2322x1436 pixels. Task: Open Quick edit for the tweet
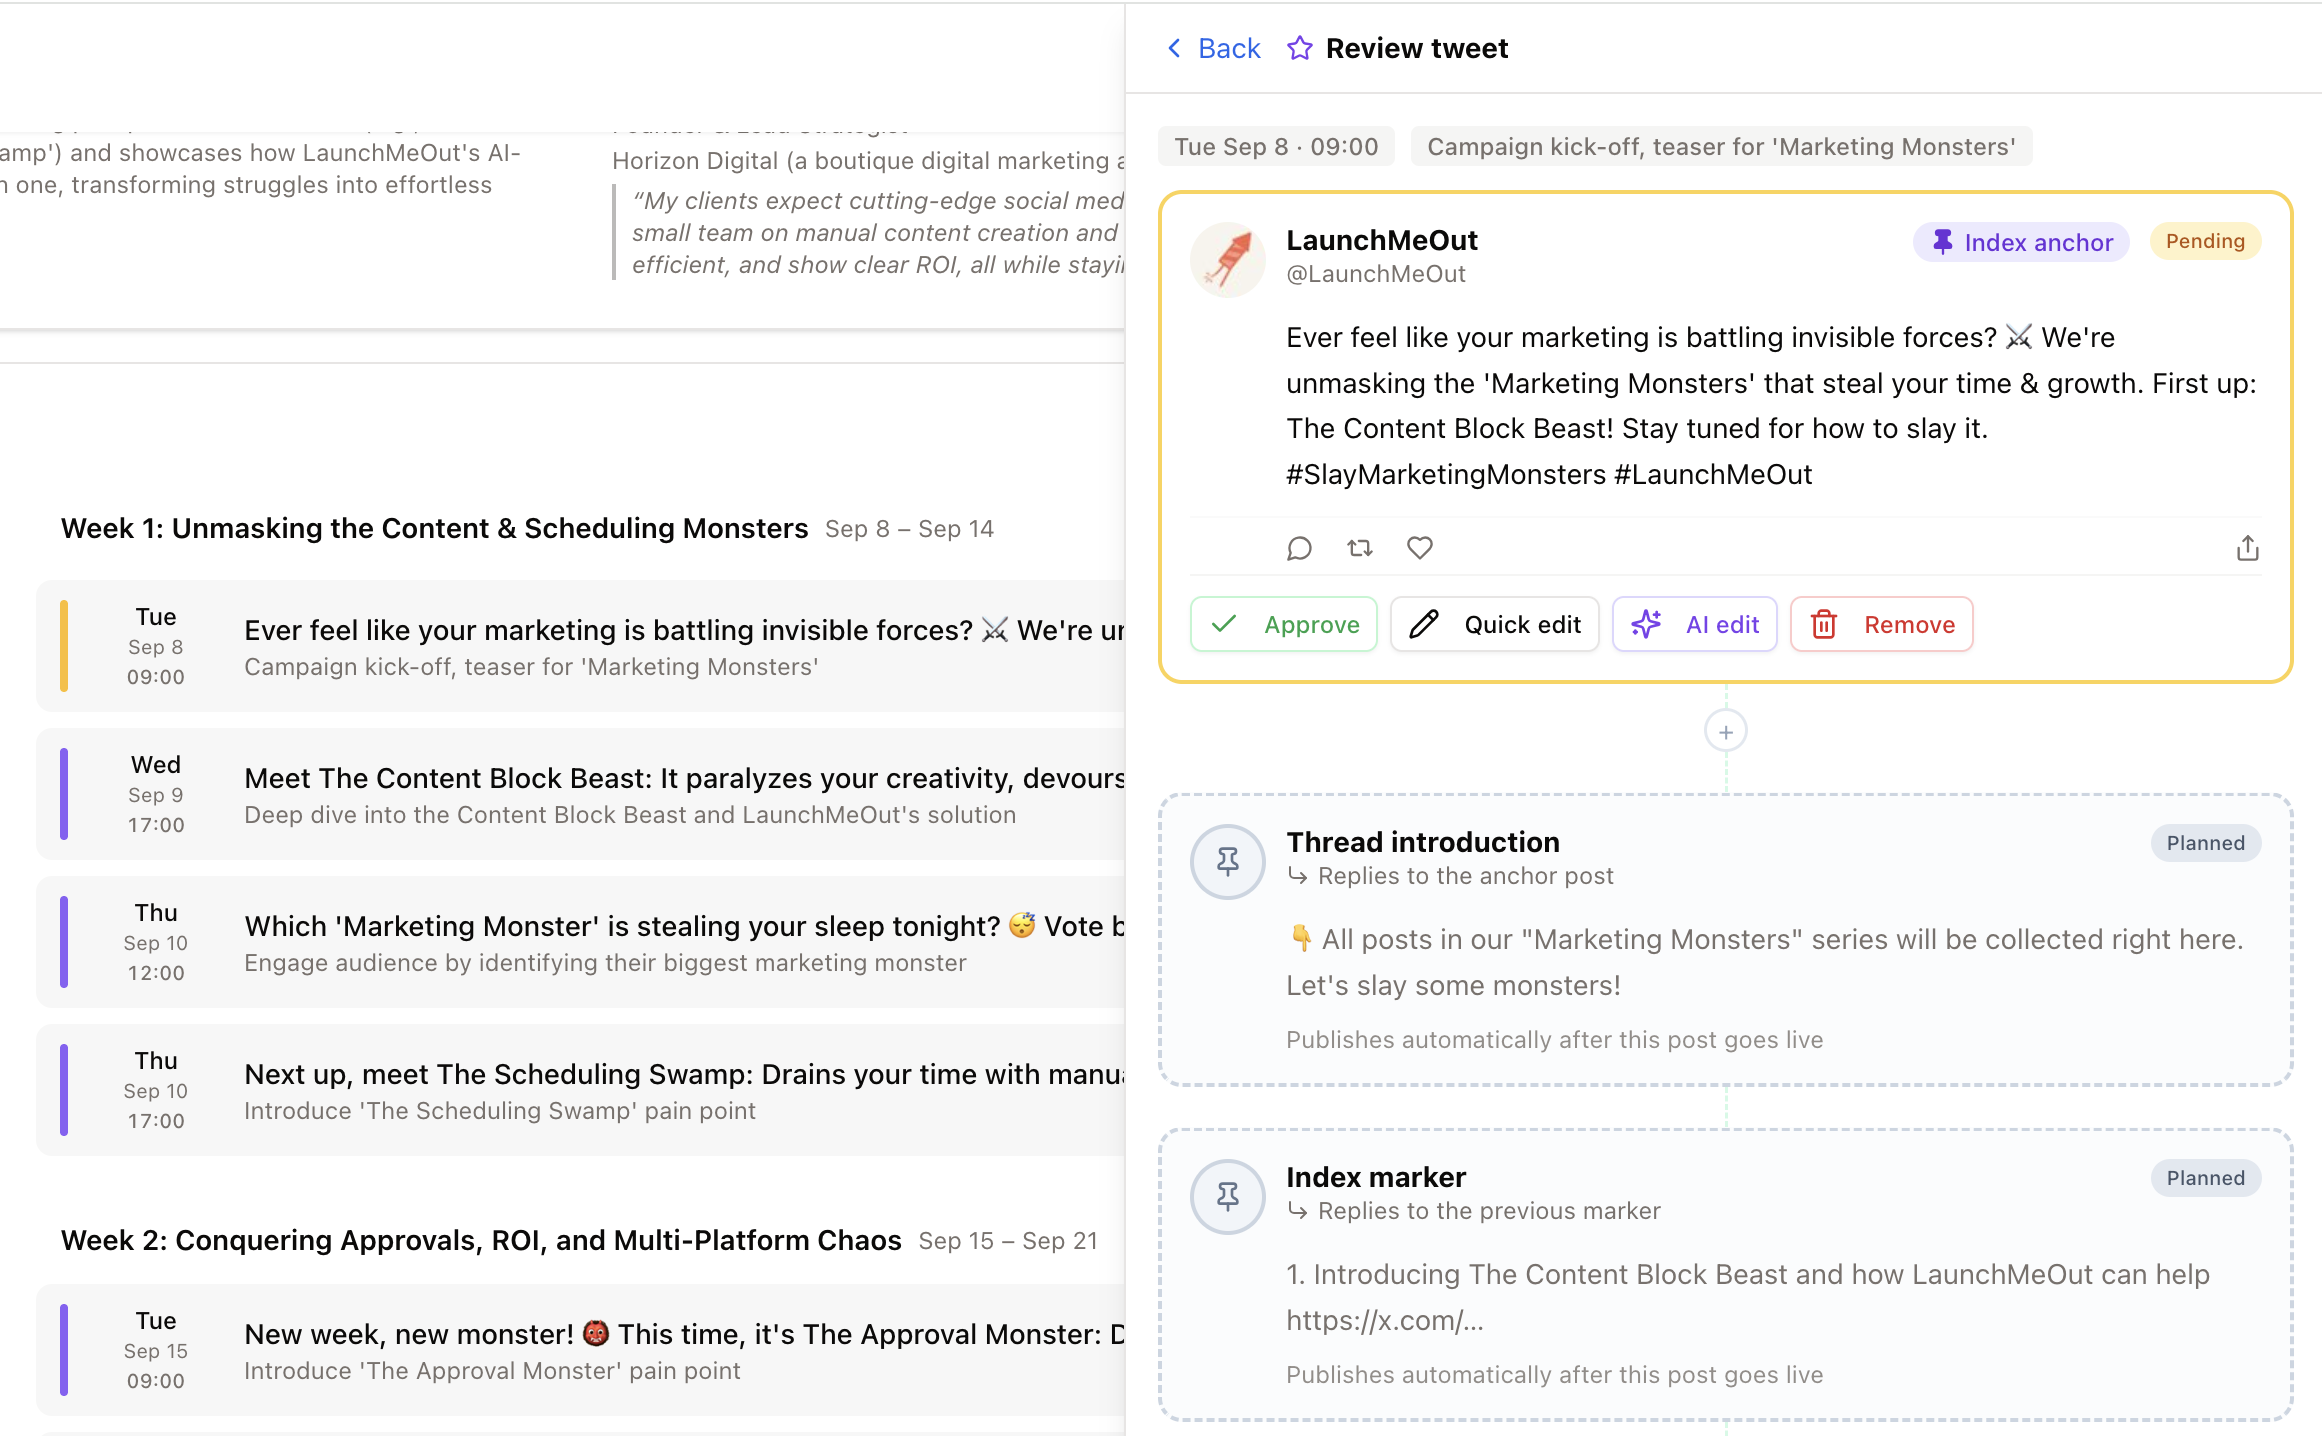[1495, 625]
